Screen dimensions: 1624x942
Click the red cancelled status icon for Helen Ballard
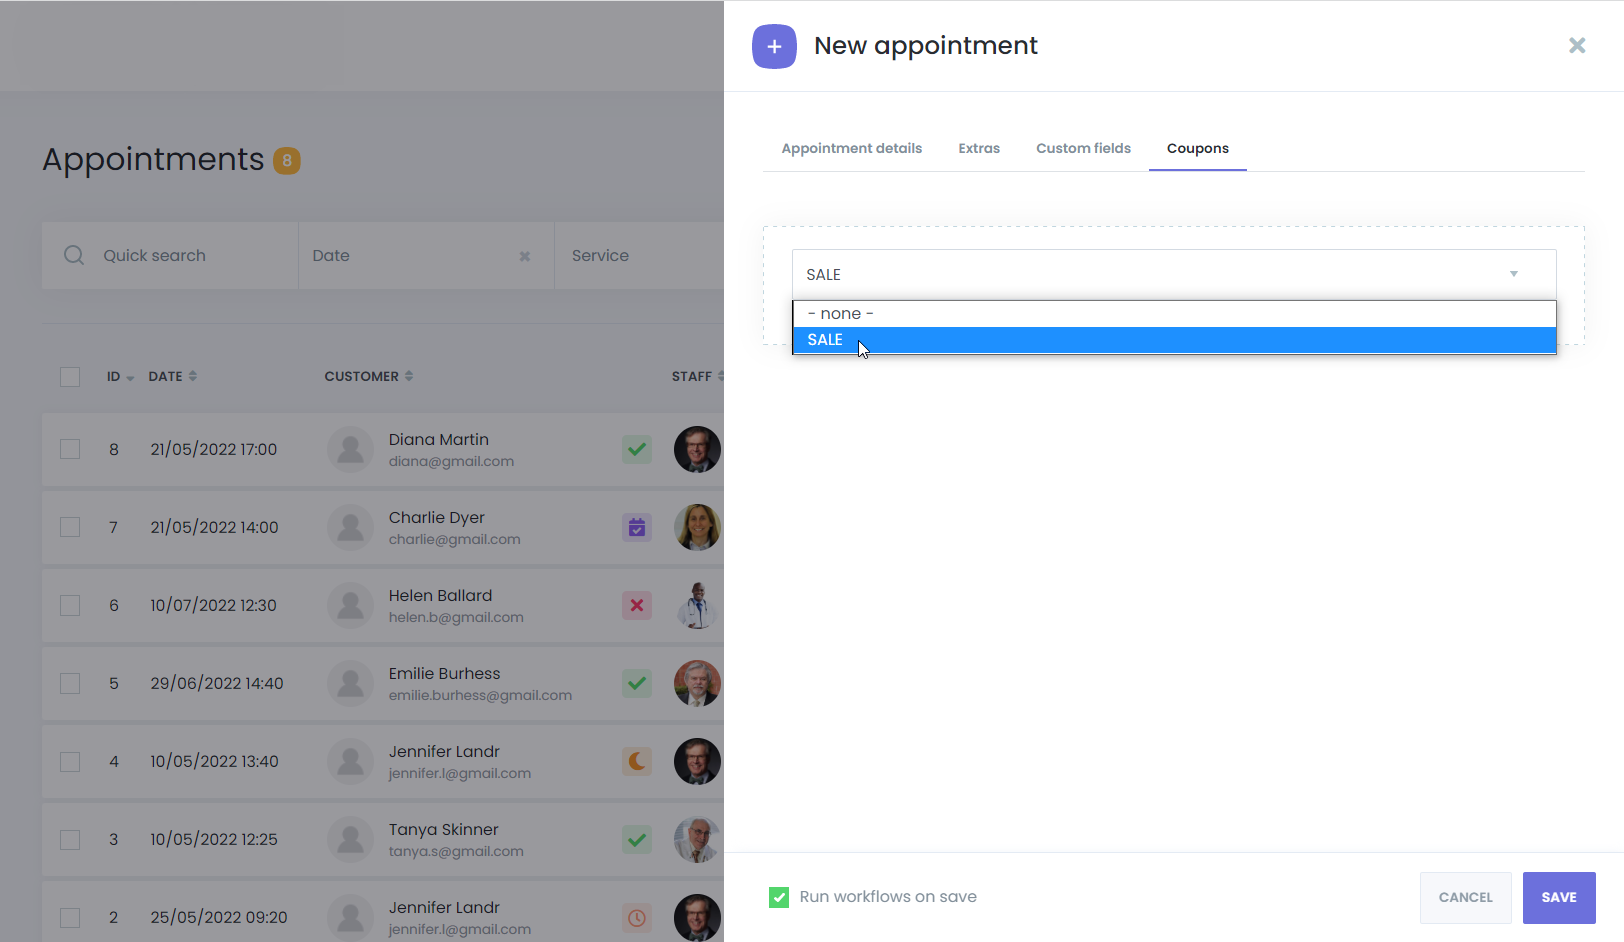click(637, 605)
